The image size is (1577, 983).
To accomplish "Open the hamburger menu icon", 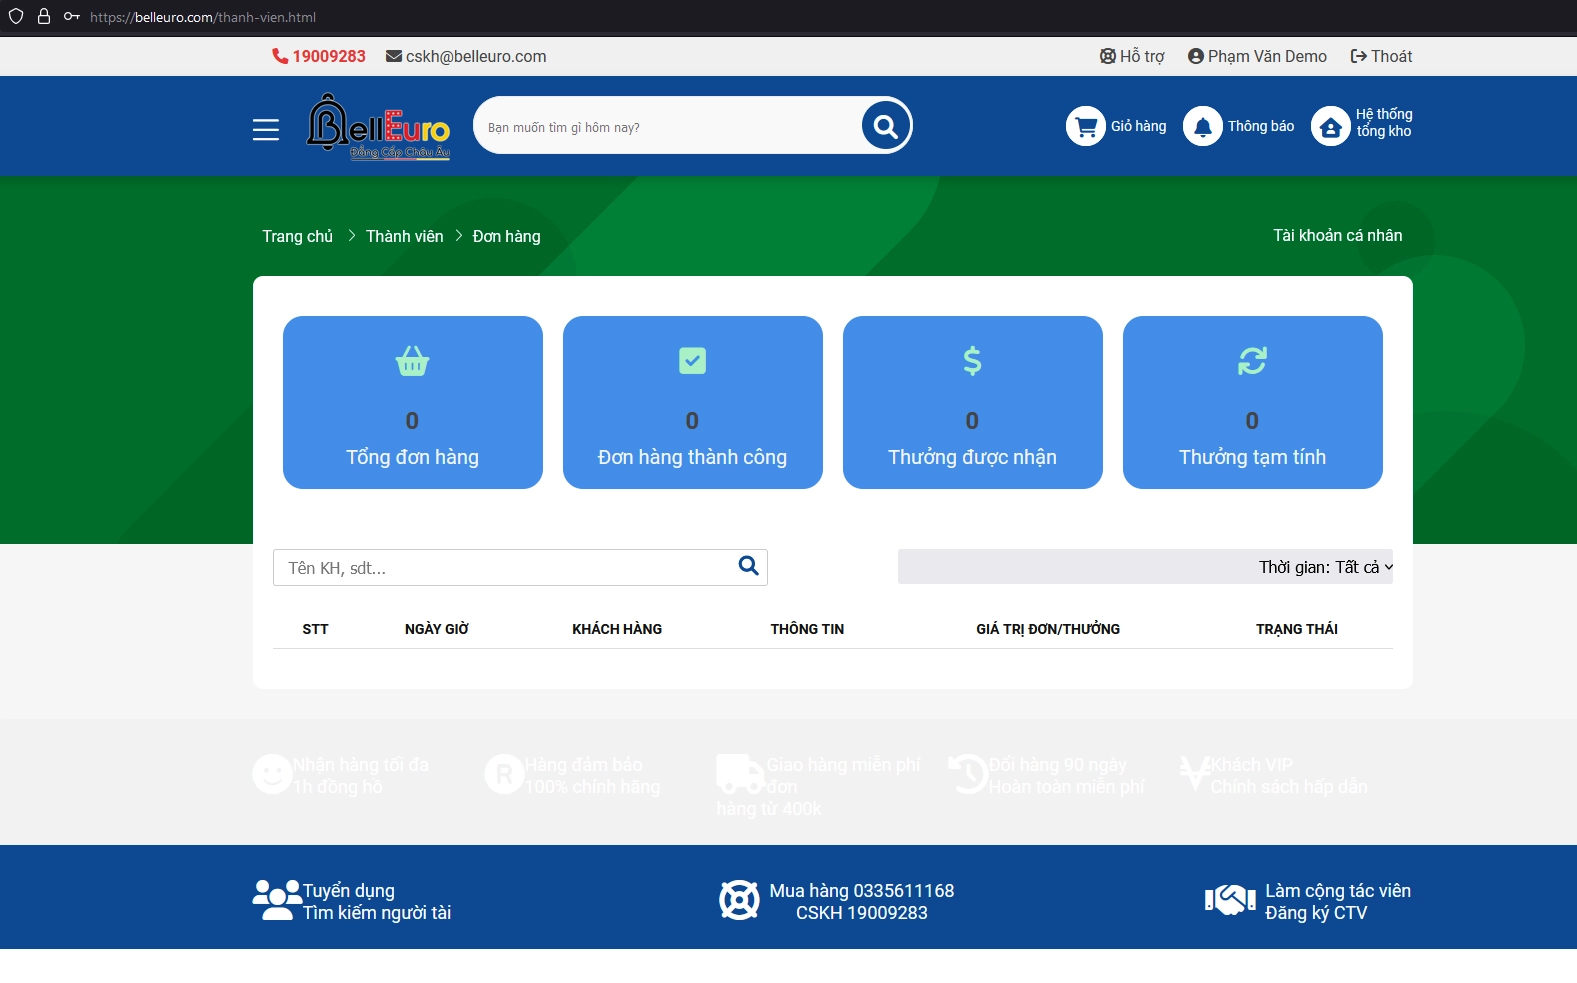I will pos(265,129).
